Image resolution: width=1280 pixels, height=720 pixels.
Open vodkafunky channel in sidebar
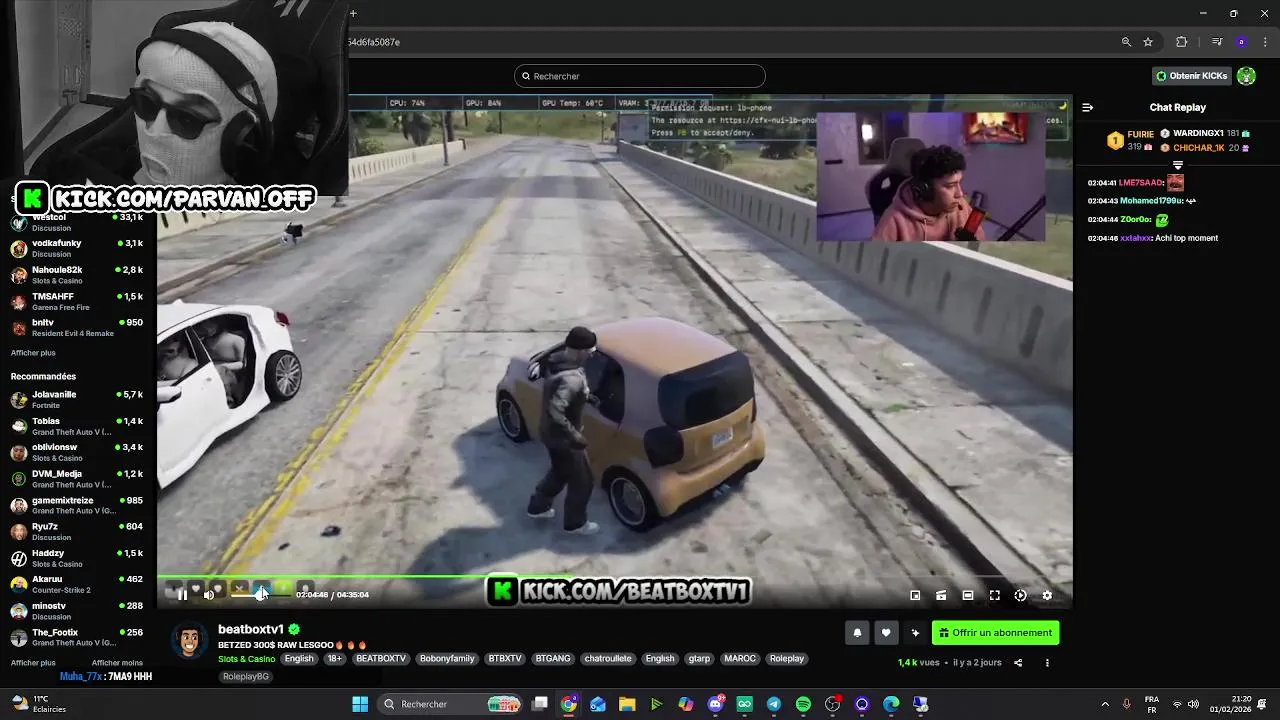click(78, 248)
